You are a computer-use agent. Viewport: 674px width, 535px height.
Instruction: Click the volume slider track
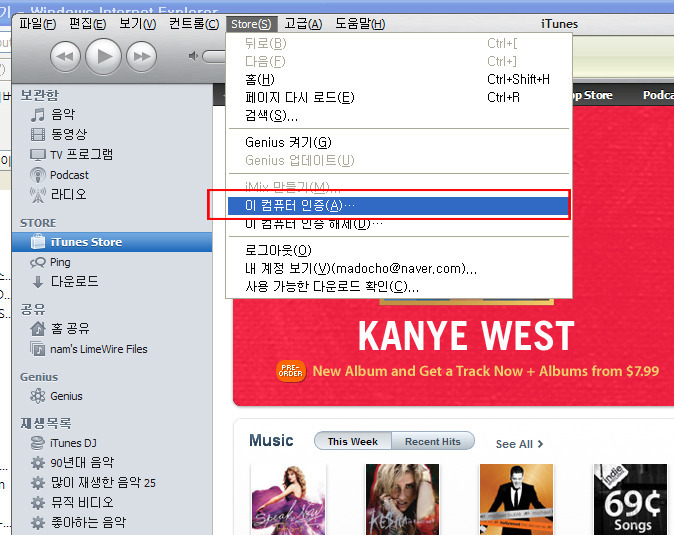(x=214, y=56)
